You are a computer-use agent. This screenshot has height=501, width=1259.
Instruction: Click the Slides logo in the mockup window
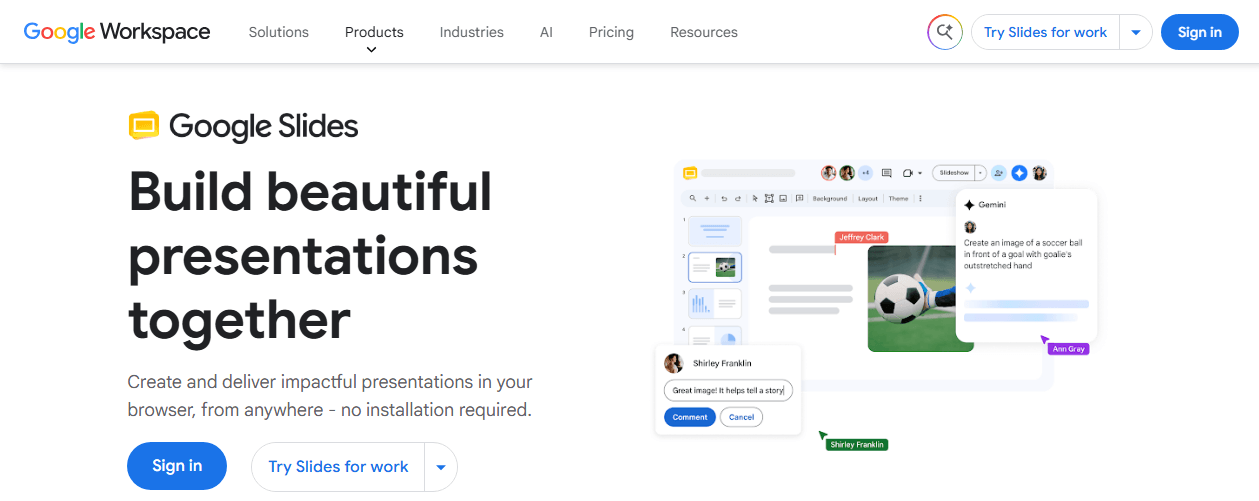click(690, 173)
